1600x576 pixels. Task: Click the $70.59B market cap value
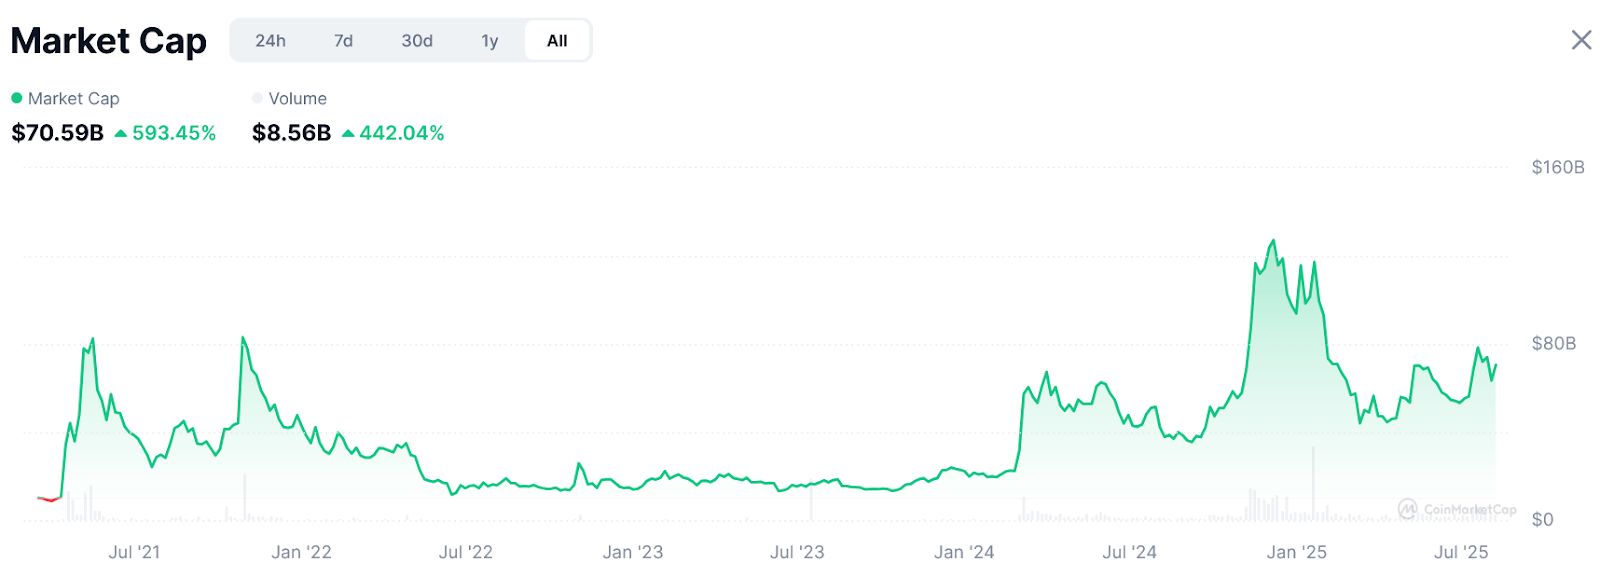57,133
